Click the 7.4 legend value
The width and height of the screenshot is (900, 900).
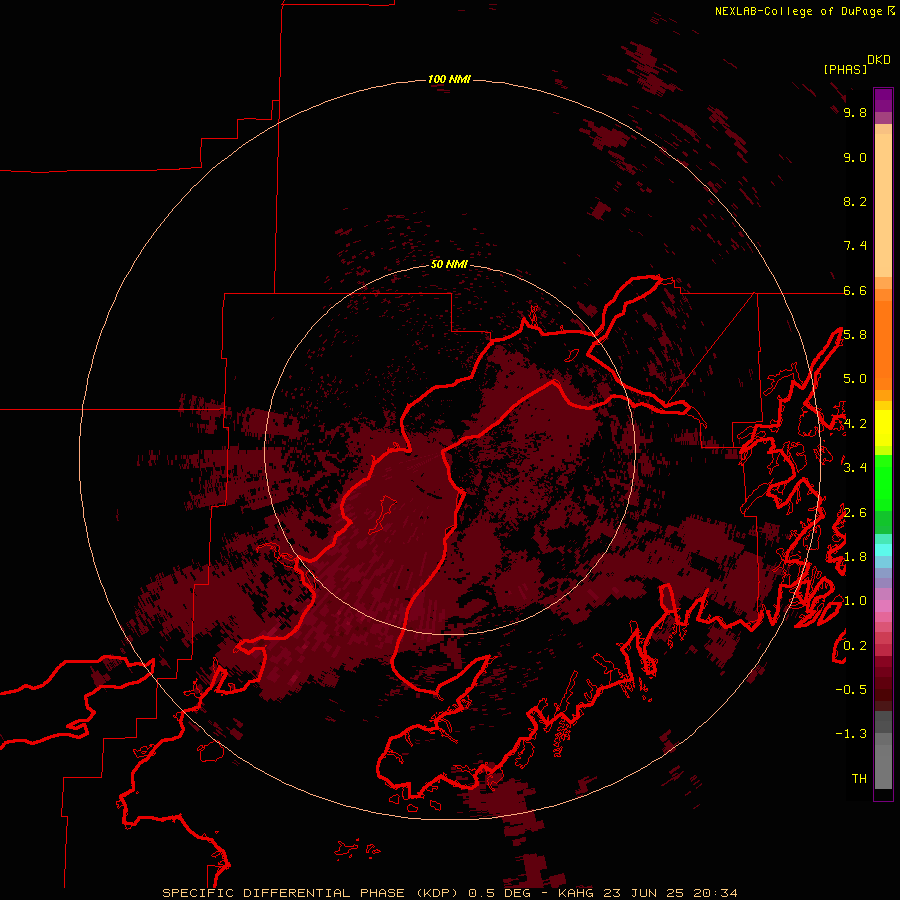click(x=855, y=246)
